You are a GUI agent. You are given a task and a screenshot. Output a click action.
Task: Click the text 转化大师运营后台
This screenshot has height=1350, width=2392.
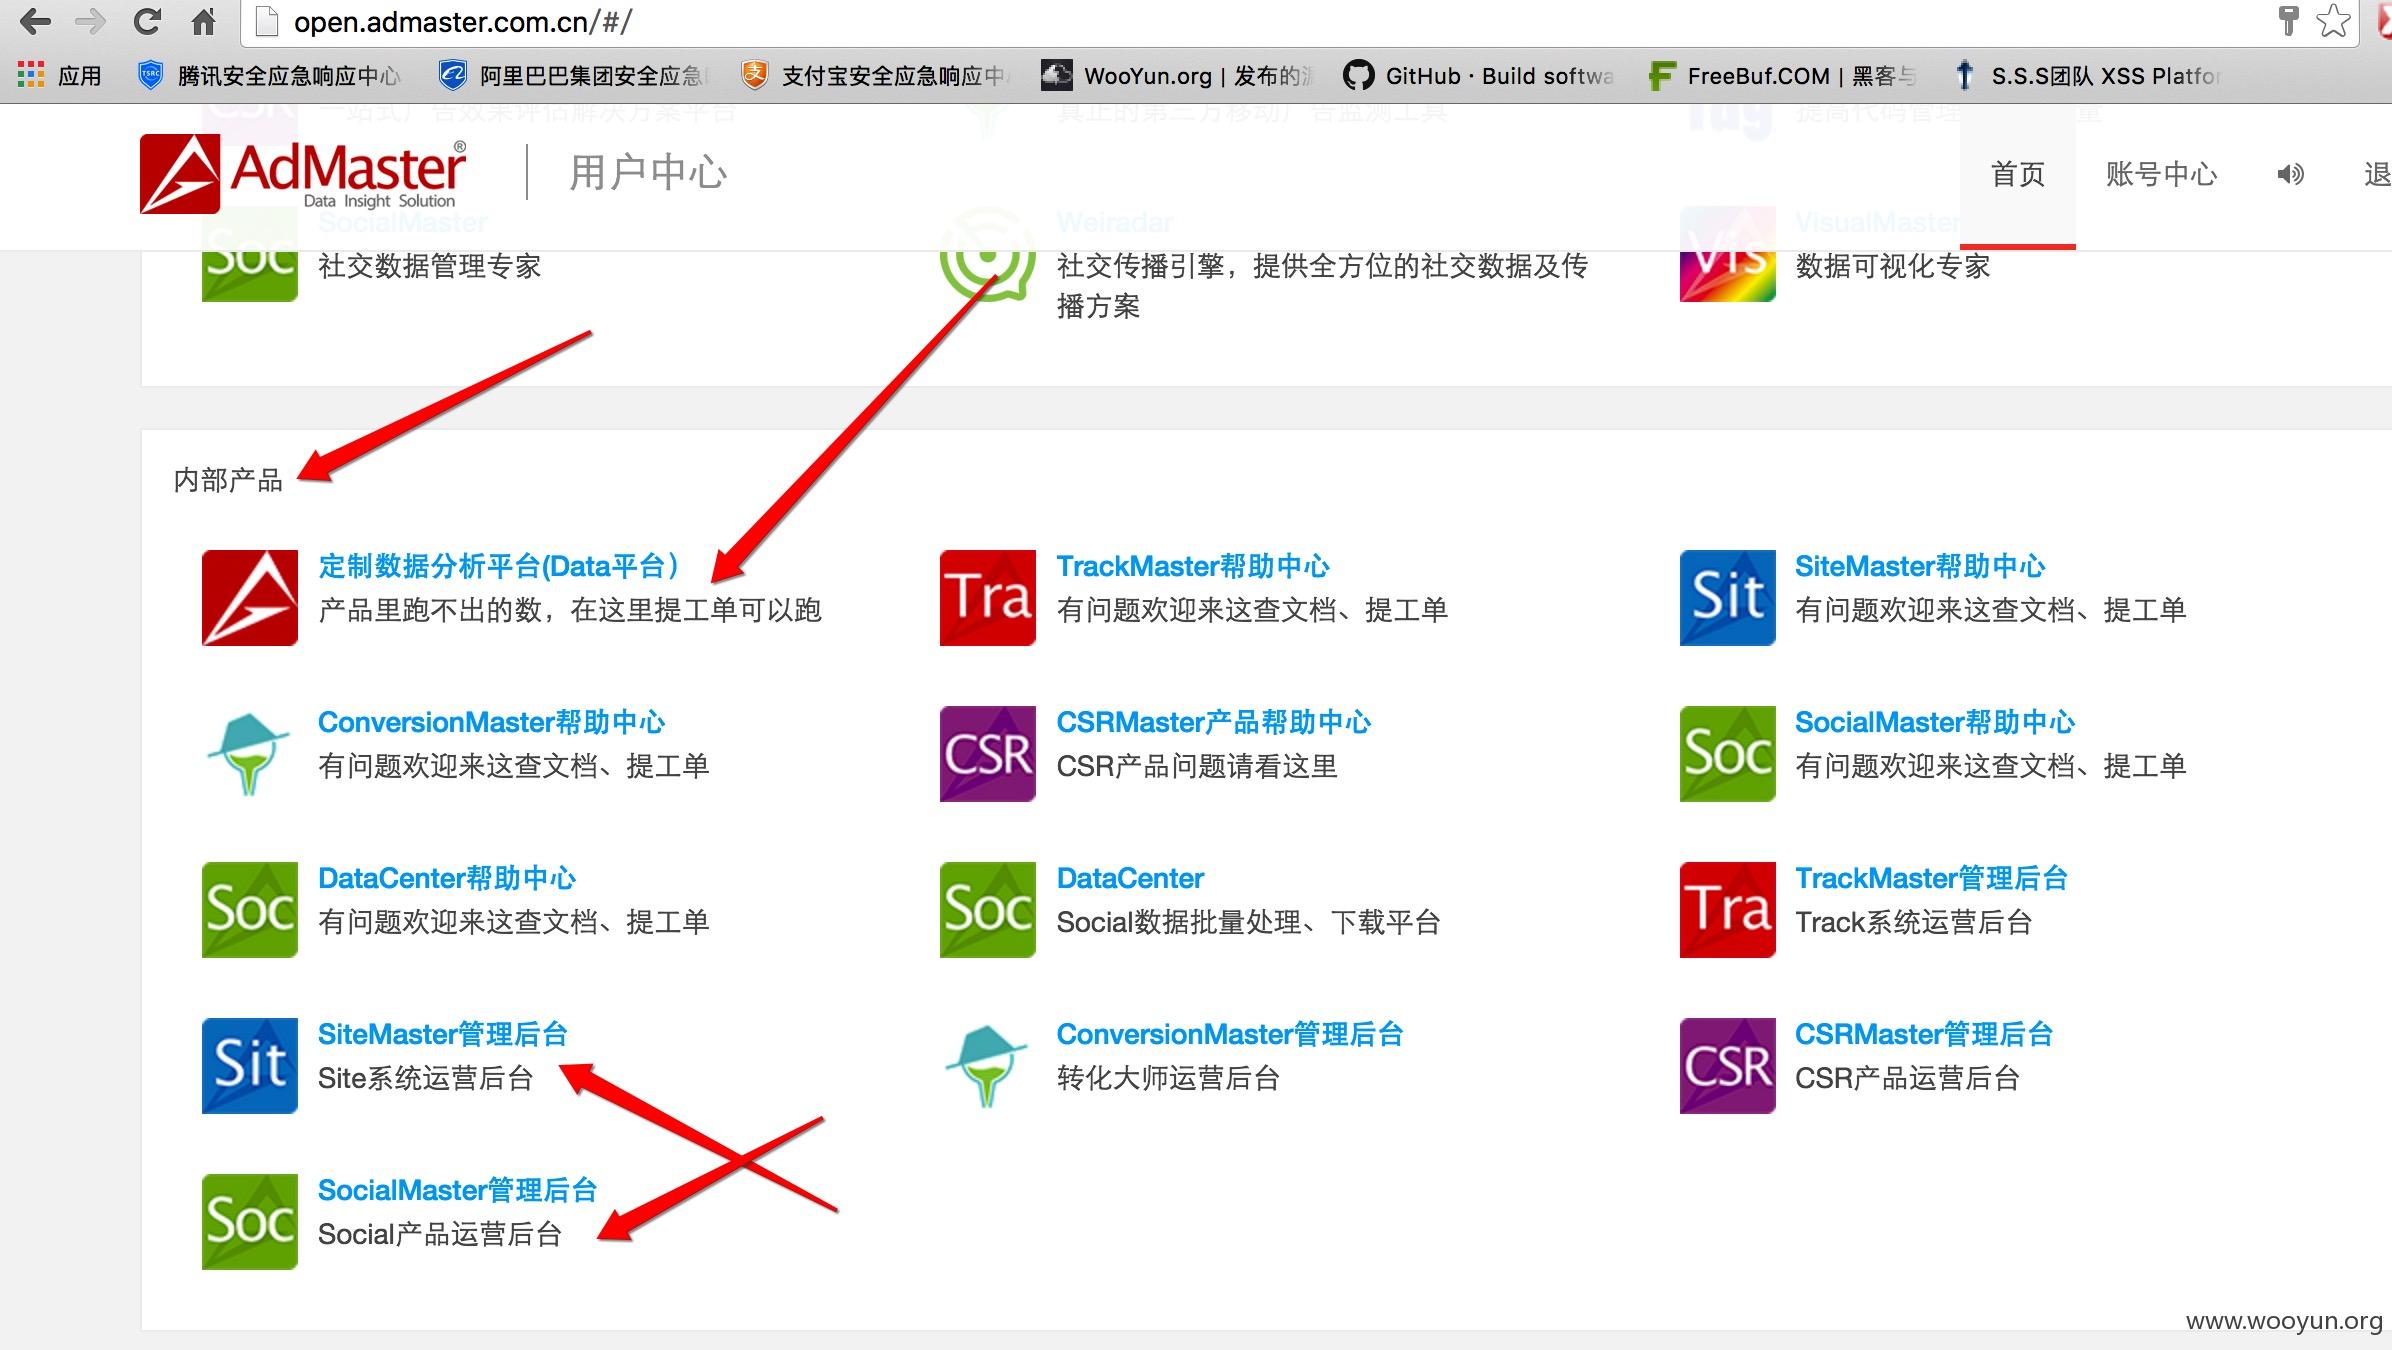[1168, 1078]
